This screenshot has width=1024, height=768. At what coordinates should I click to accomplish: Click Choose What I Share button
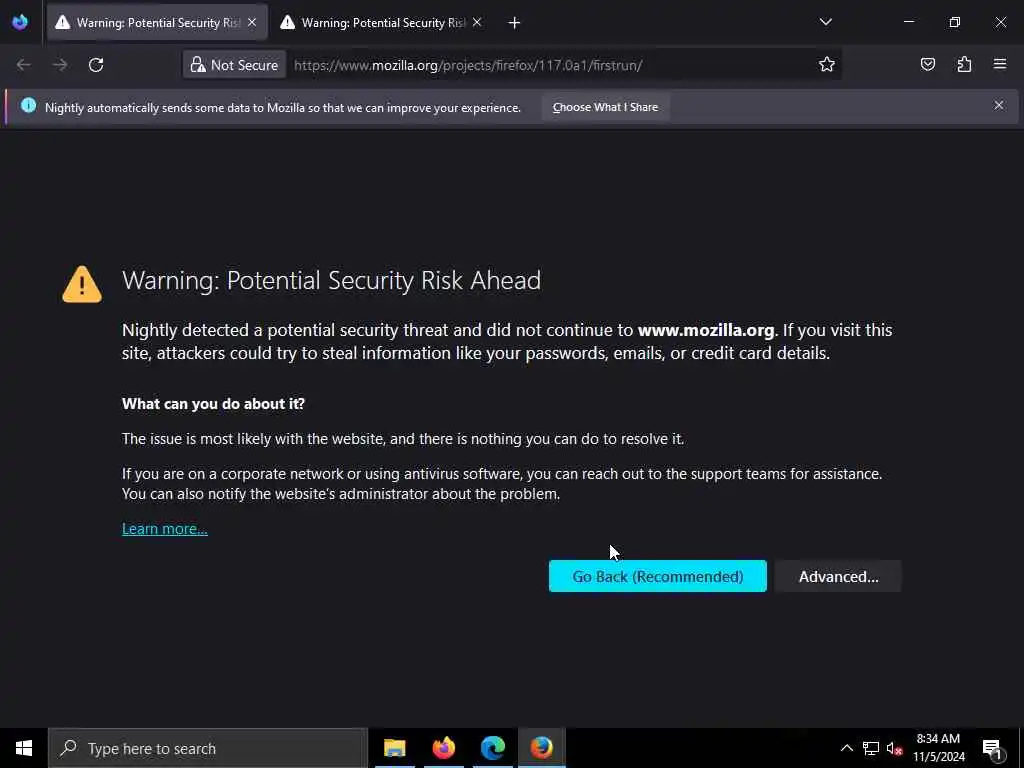[605, 107]
